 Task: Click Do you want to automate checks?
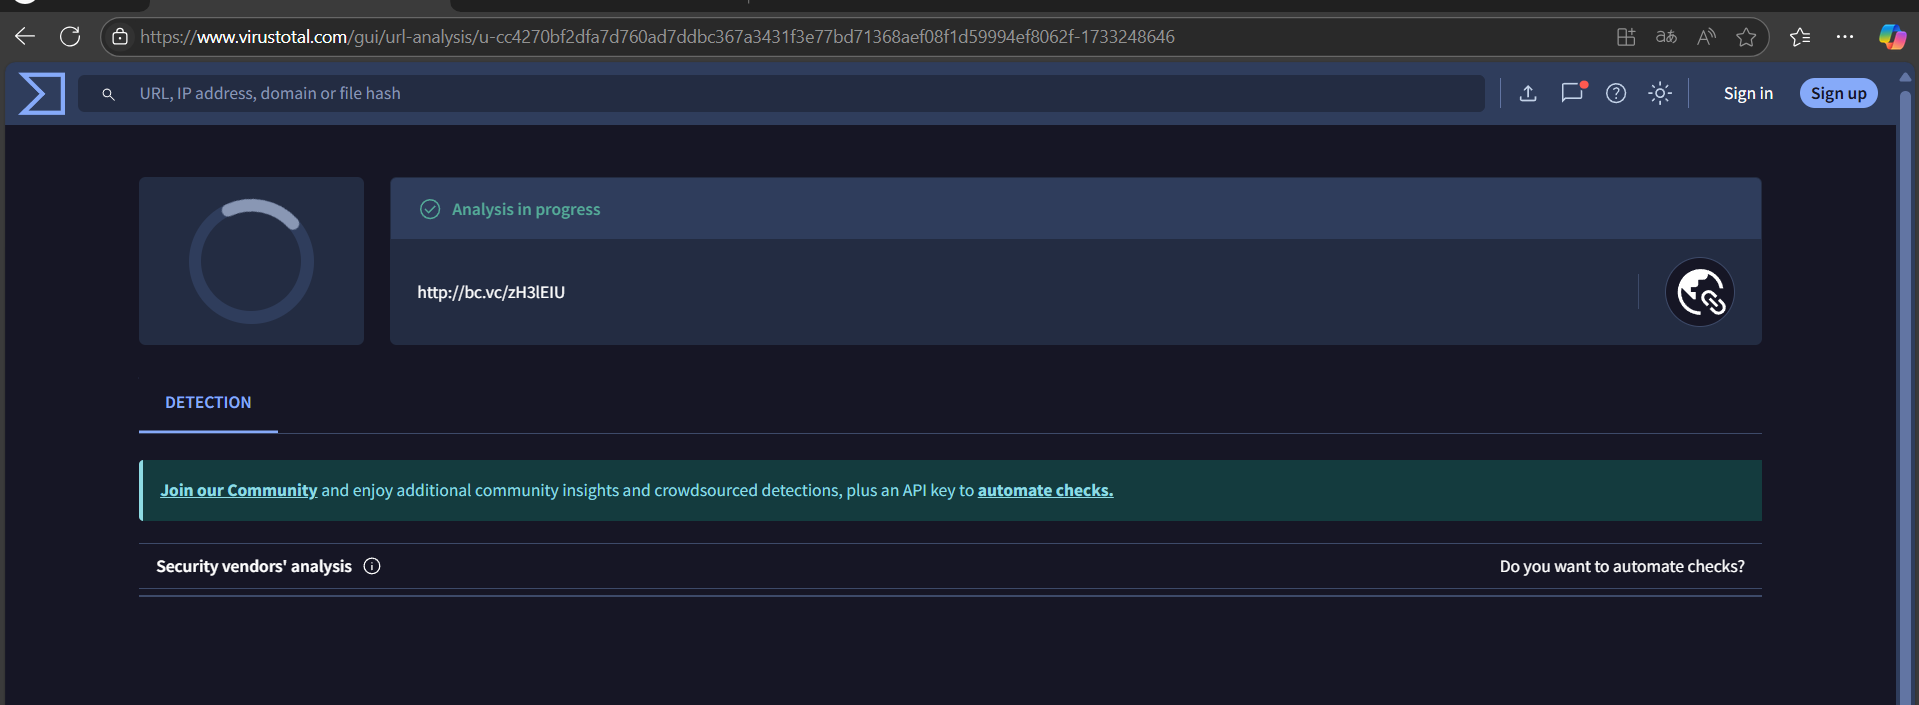pyautogui.click(x=1622, y=566)
